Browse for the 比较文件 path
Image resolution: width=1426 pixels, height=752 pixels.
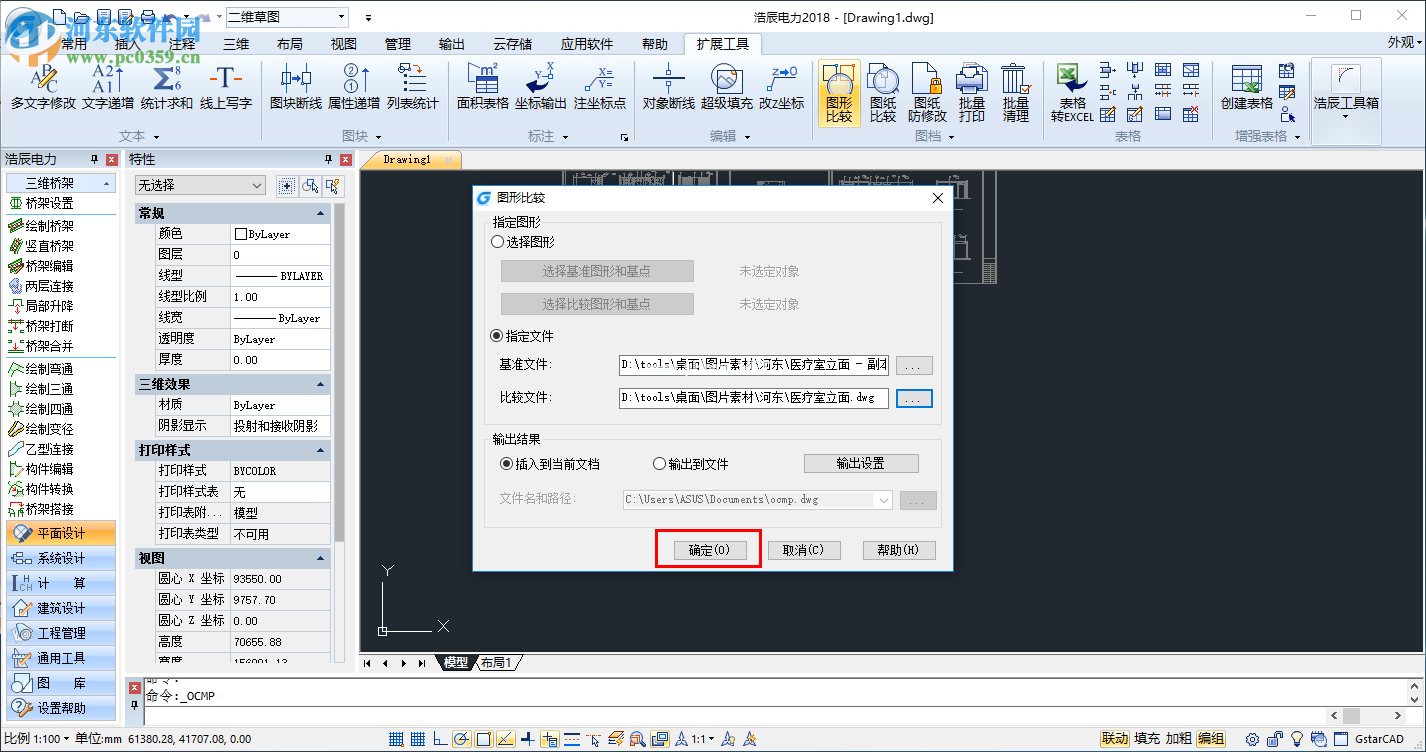914,398
